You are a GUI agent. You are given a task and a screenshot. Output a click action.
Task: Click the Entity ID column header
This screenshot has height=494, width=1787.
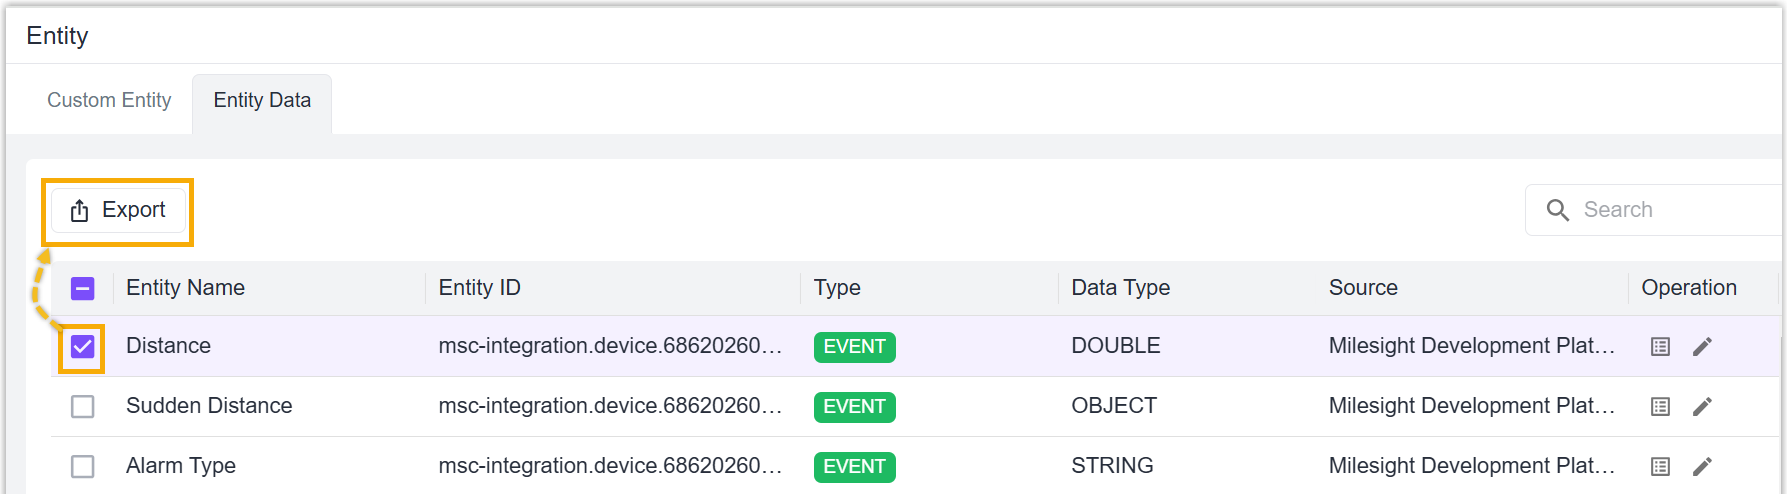click(x=480, y=288)
